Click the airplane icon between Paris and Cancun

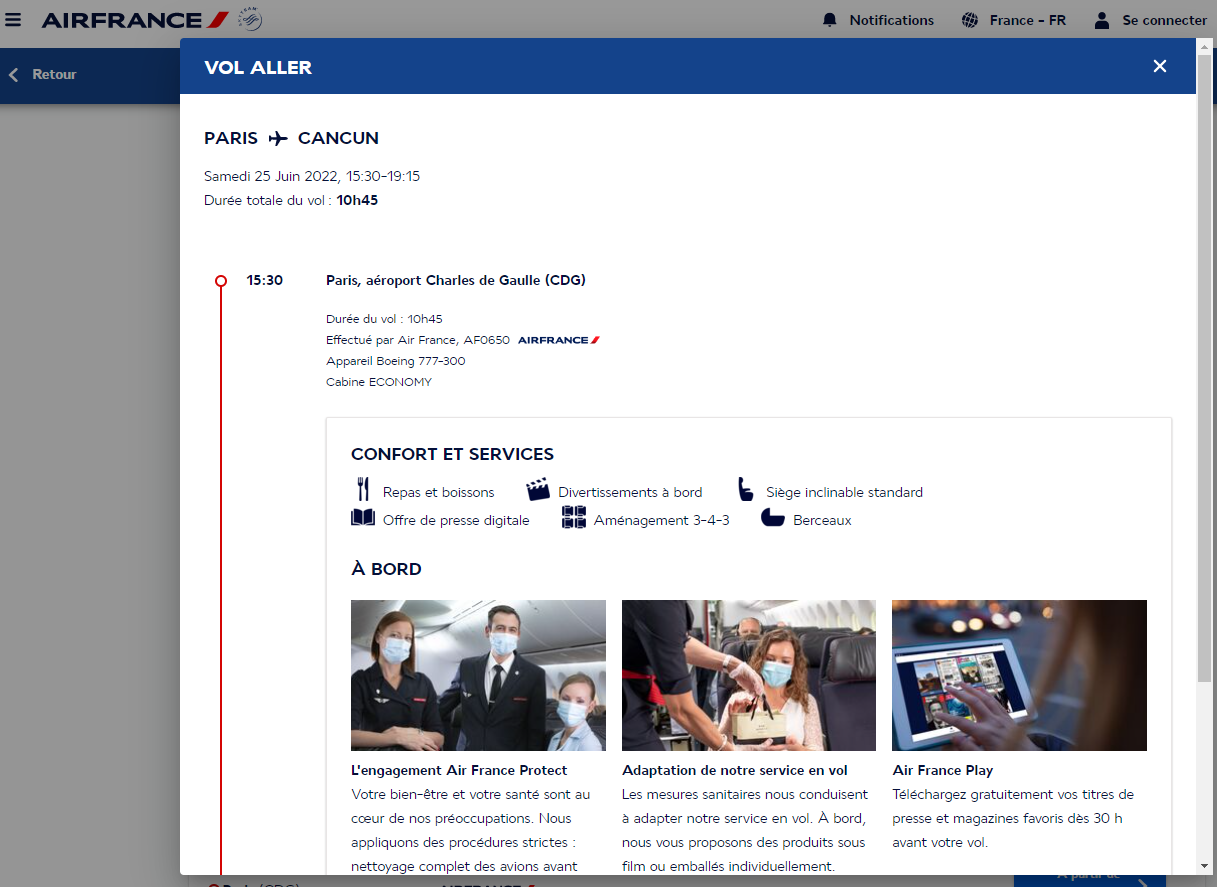278,138
